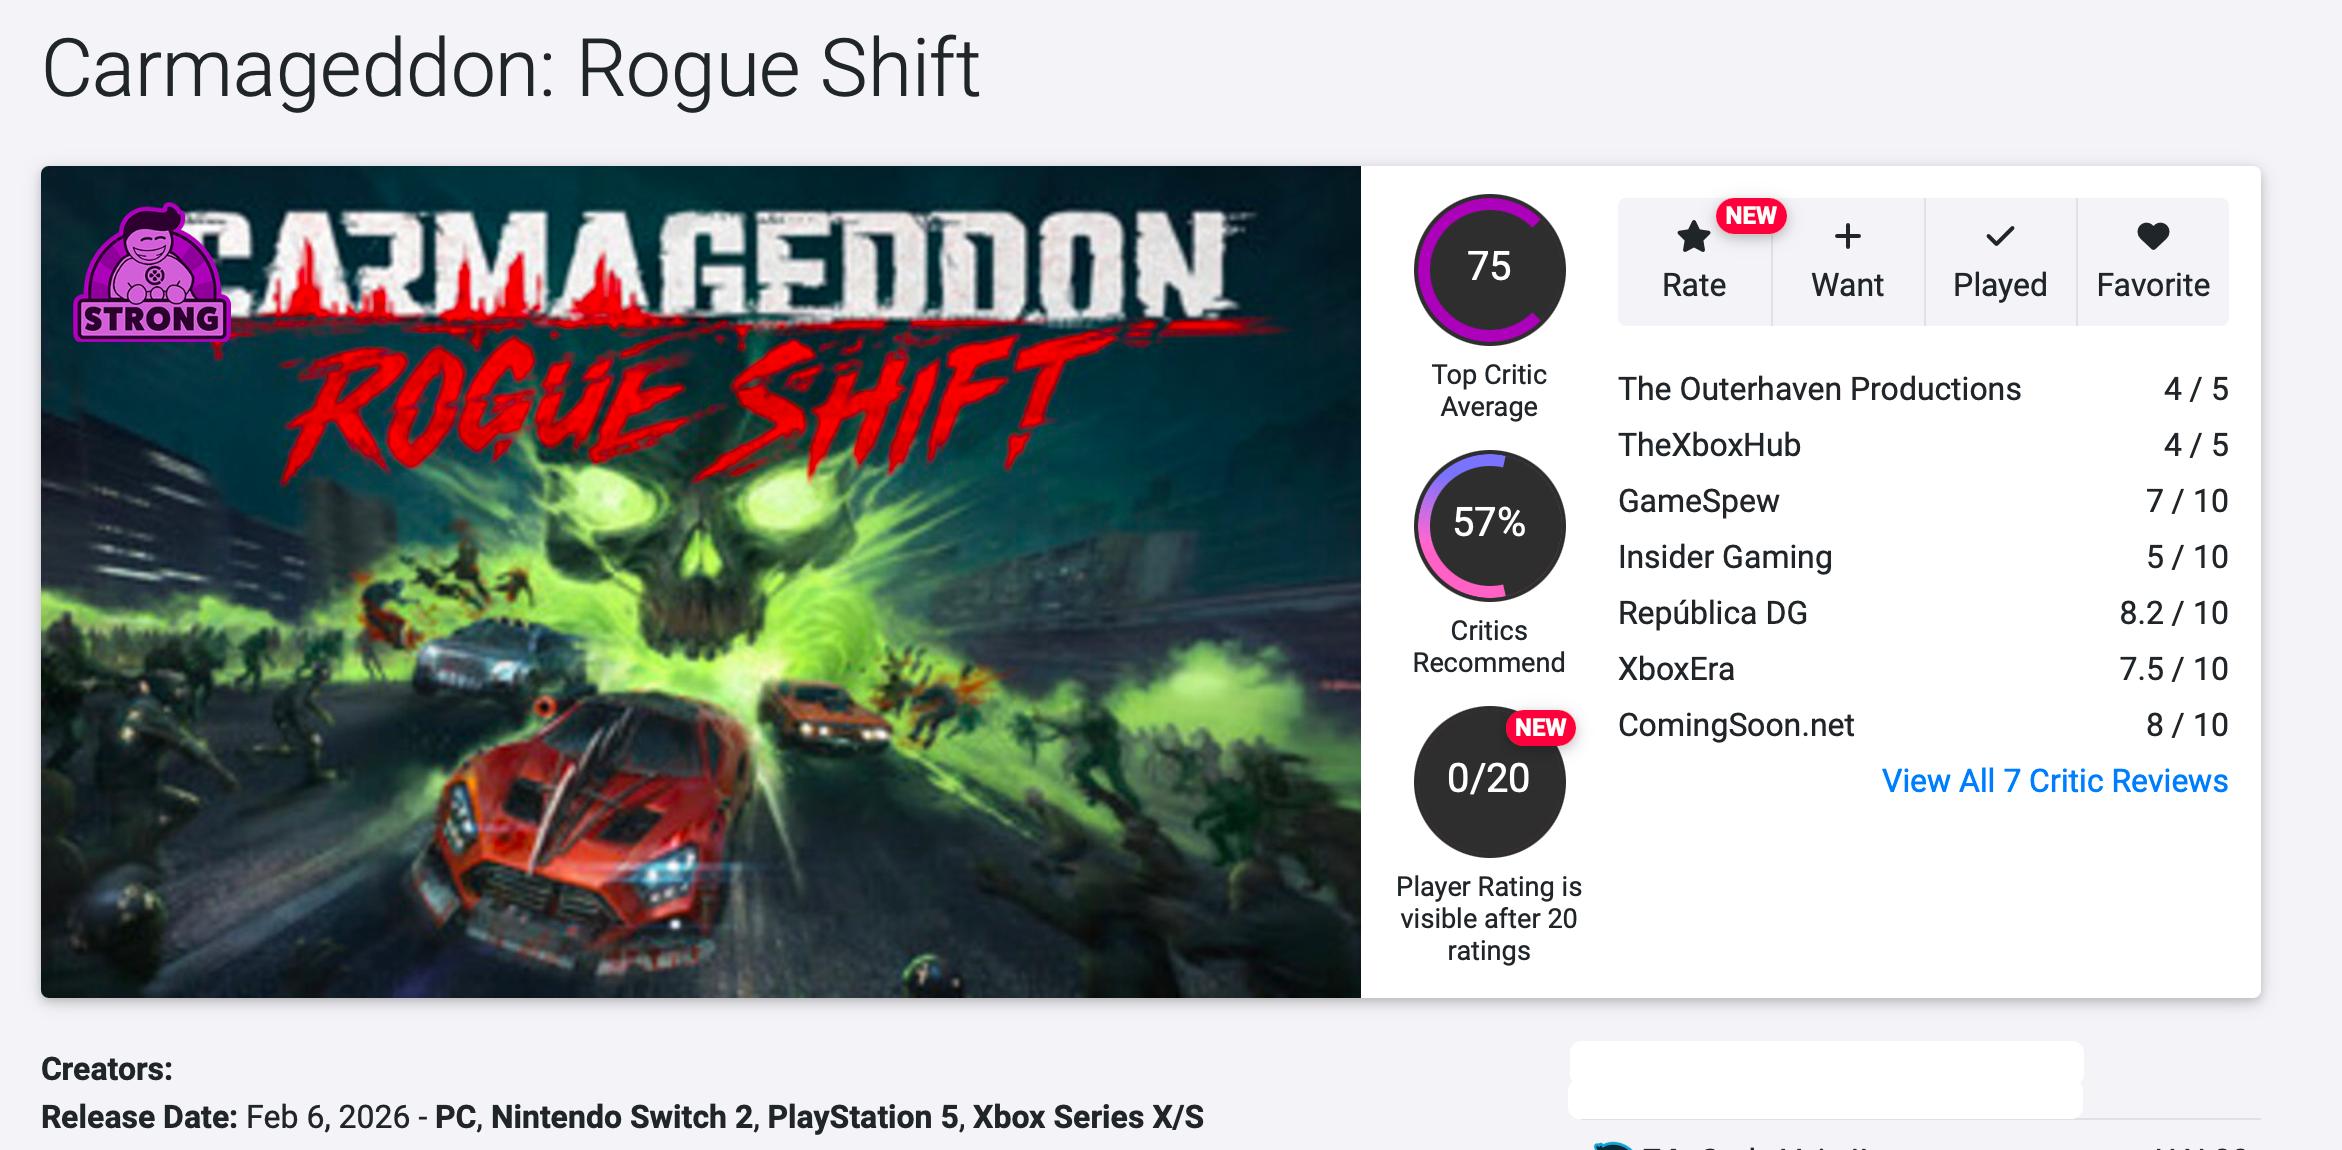2342x1150 pixels.
Task: Open The Outerhaven Productions review
Action: click(1819, 389)
